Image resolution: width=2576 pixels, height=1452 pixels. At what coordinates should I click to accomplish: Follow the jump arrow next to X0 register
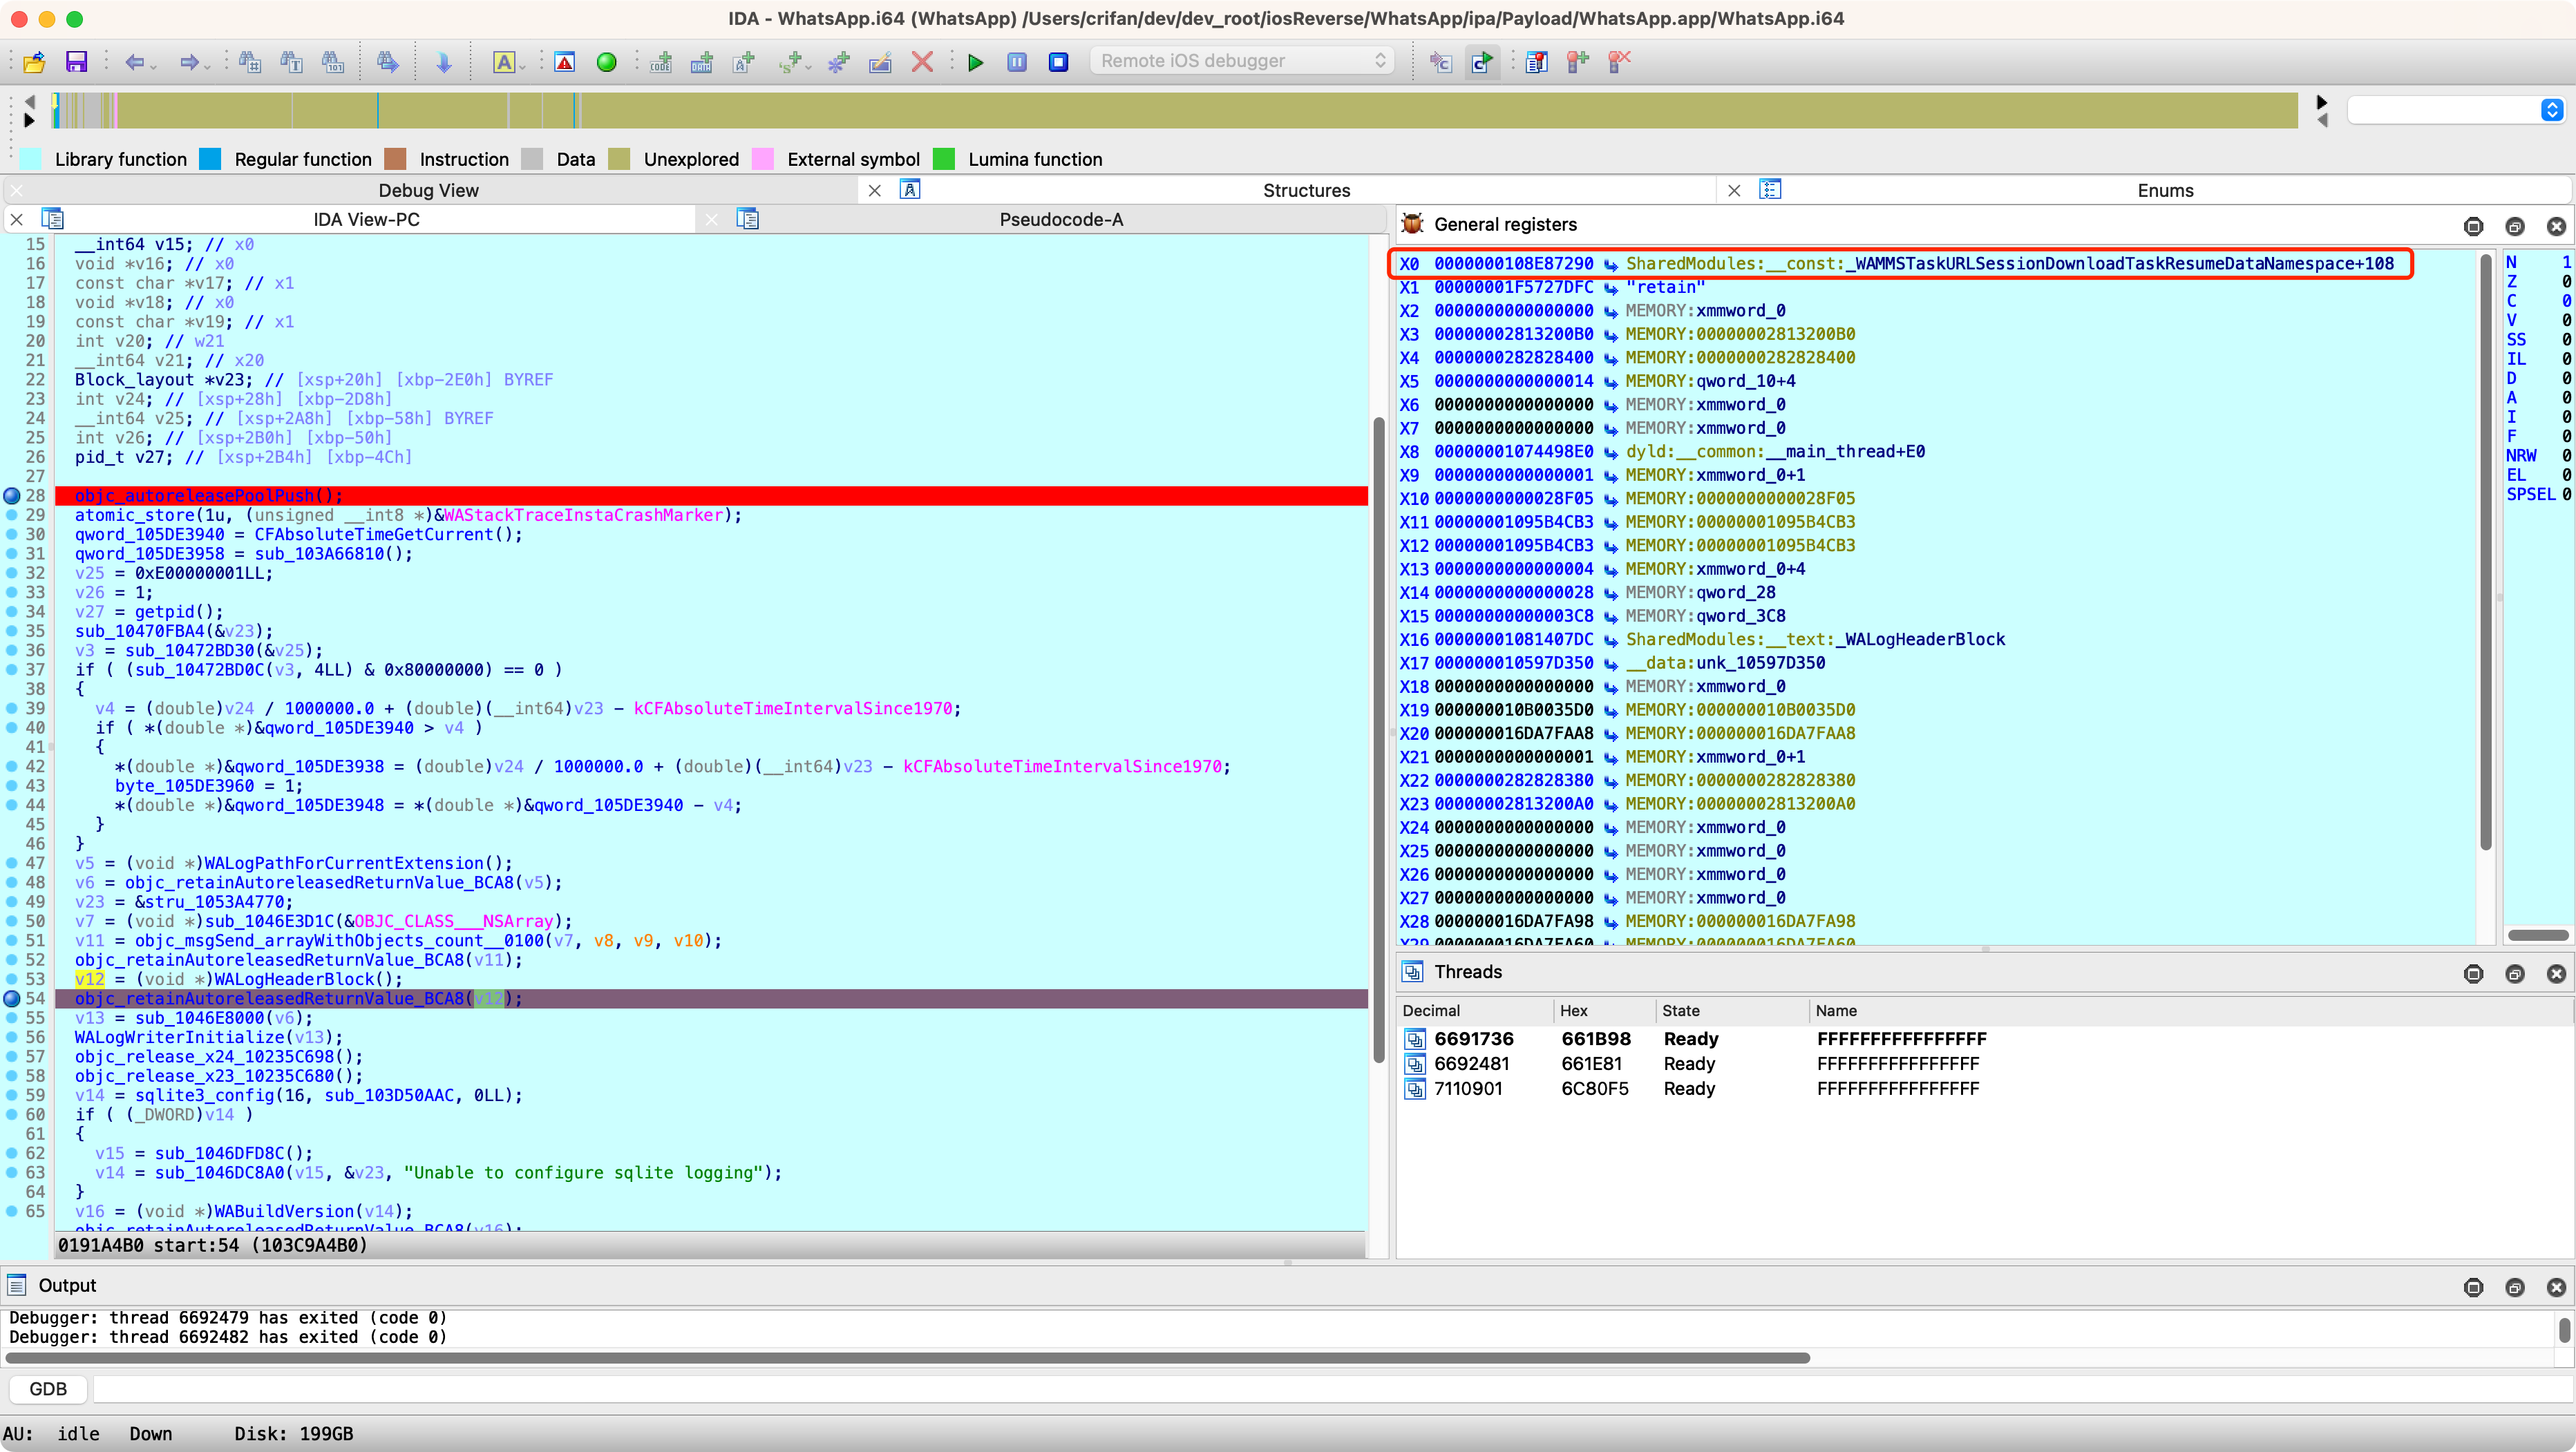1611,264
